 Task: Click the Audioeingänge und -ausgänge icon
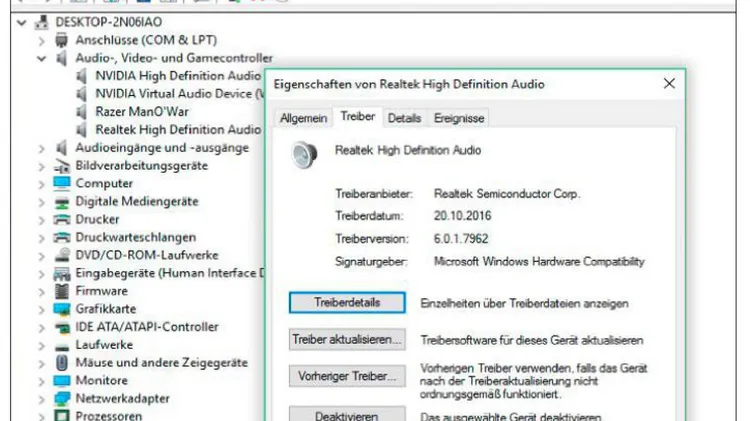(x=62, y=147)
